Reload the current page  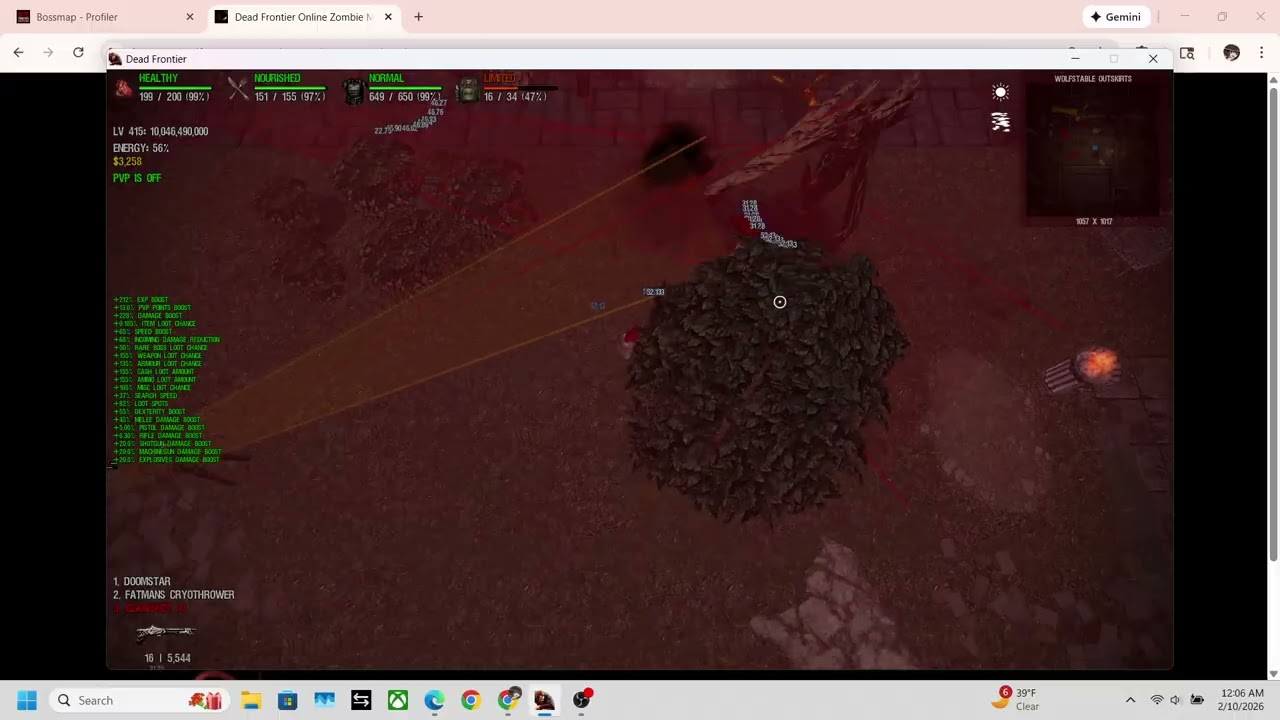coord(78,53)
